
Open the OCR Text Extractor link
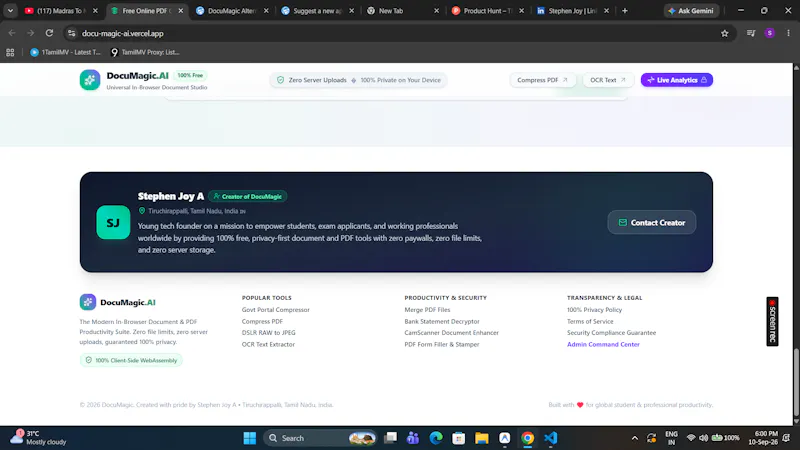[268, 344]
